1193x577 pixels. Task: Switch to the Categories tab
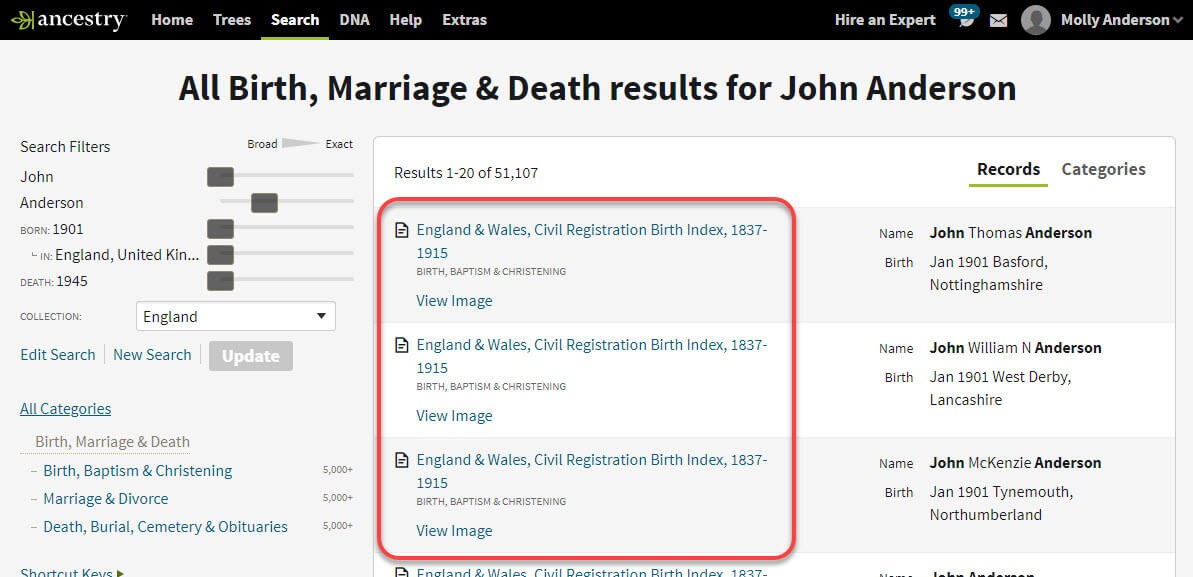[1103, 169]
